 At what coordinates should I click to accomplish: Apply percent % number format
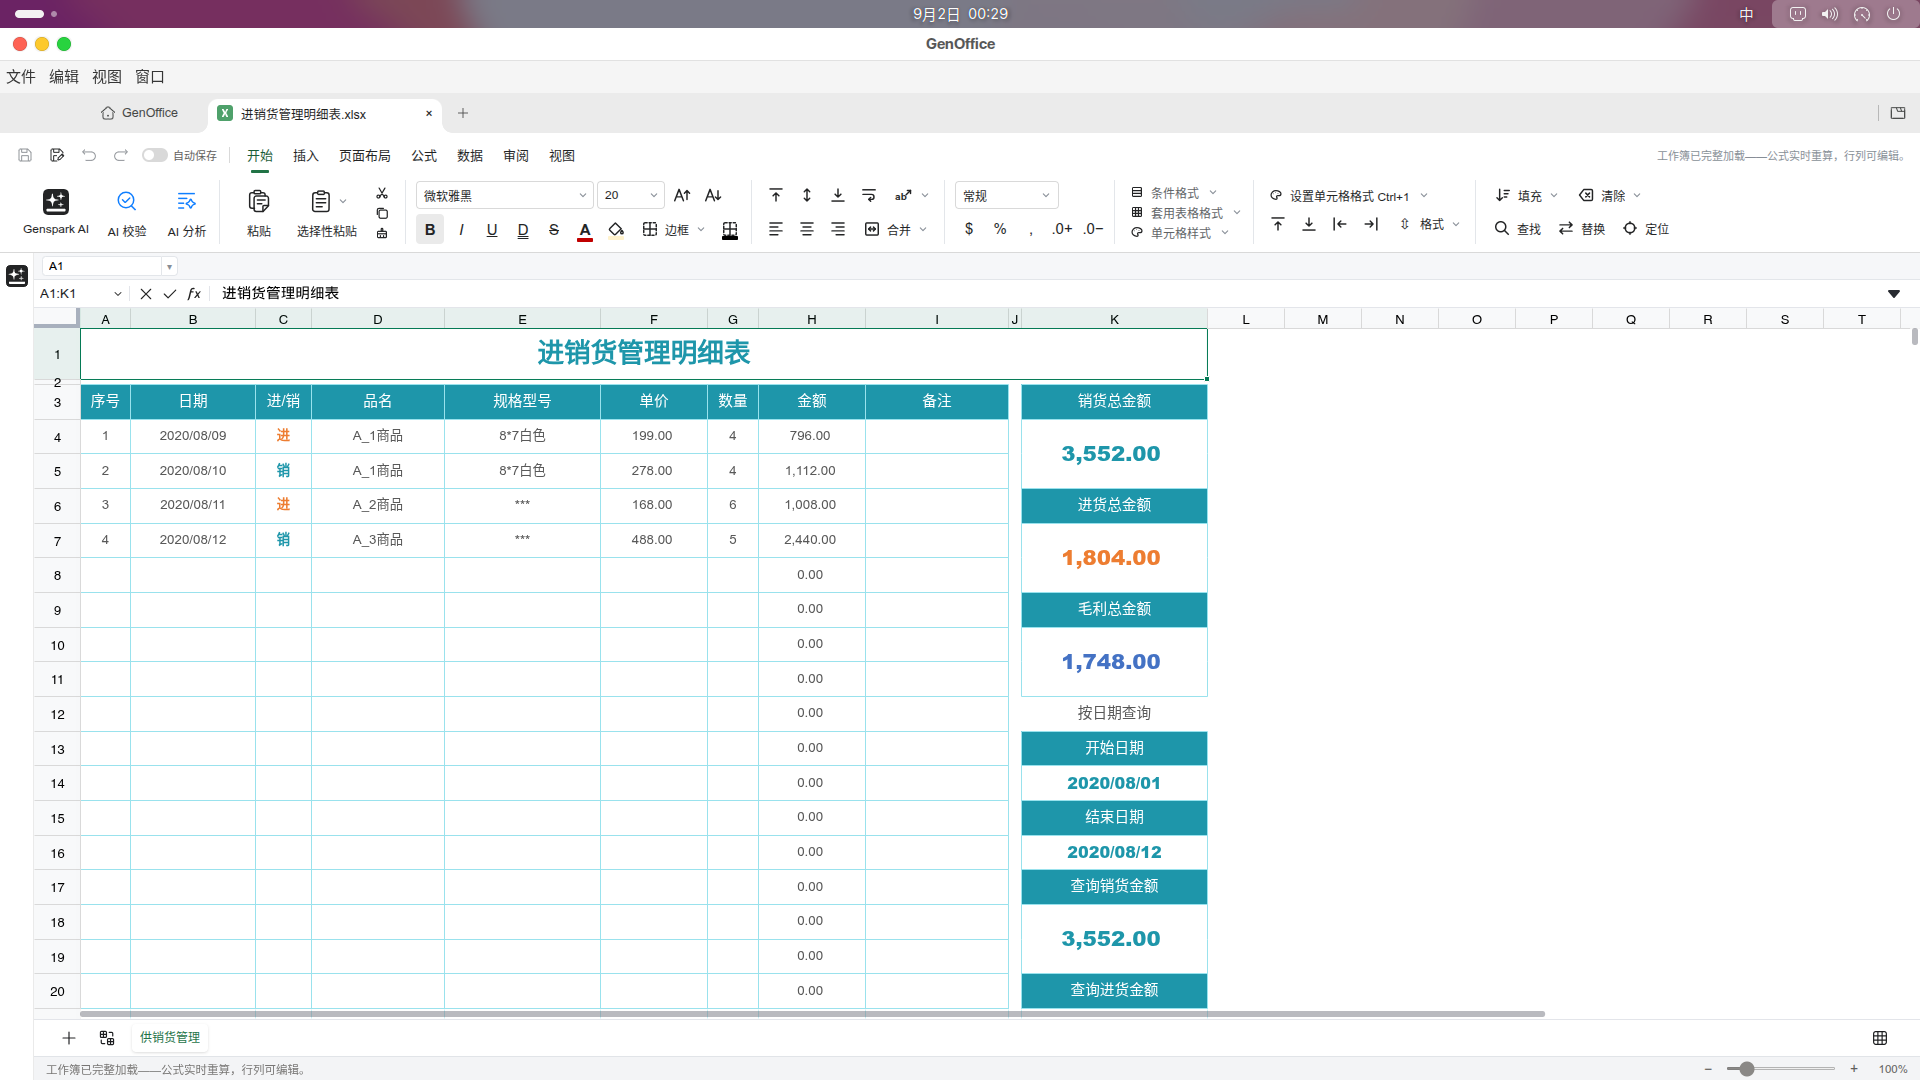pyautogui.click(x=1000, y=229)
